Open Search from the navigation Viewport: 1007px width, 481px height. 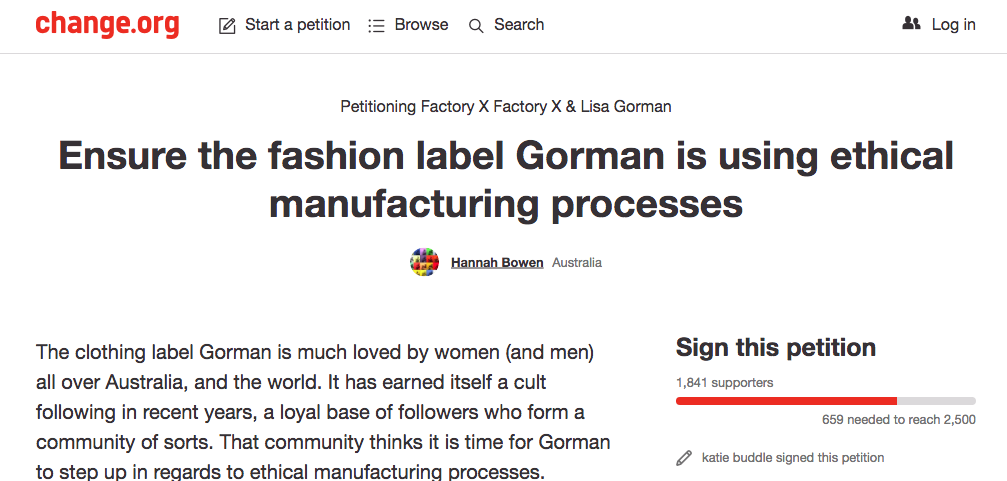(x=519, y=24)
